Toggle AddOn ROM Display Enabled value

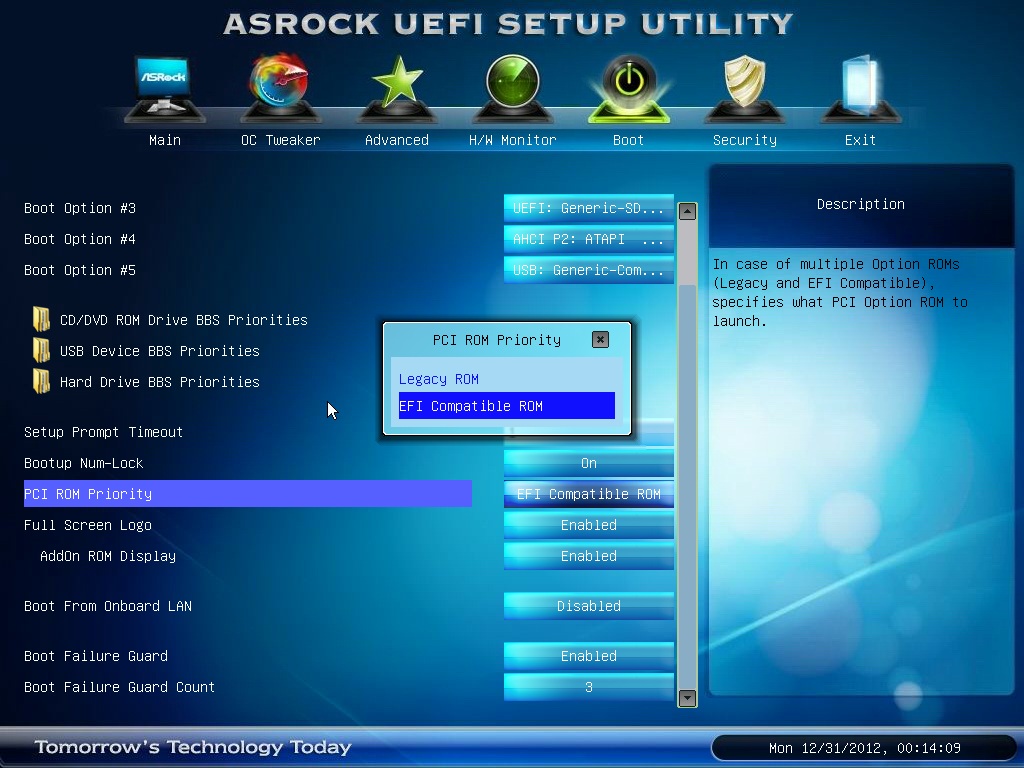point(588,556)
